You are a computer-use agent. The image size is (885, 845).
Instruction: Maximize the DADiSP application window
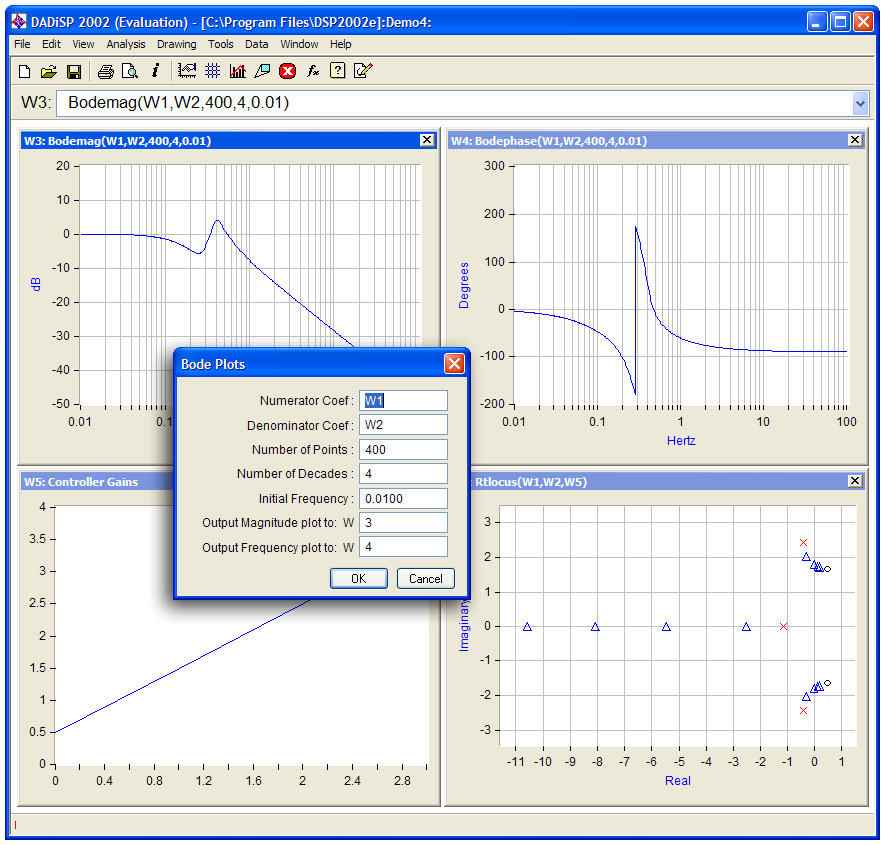coord(840,22)
